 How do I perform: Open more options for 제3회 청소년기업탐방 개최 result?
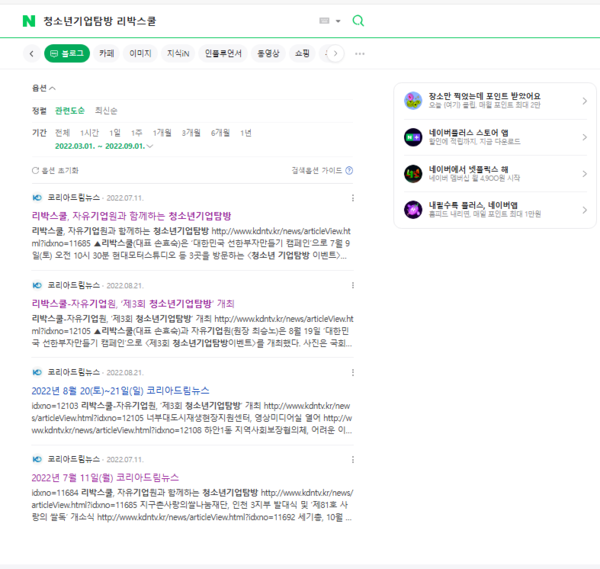(x=353, y=285)
